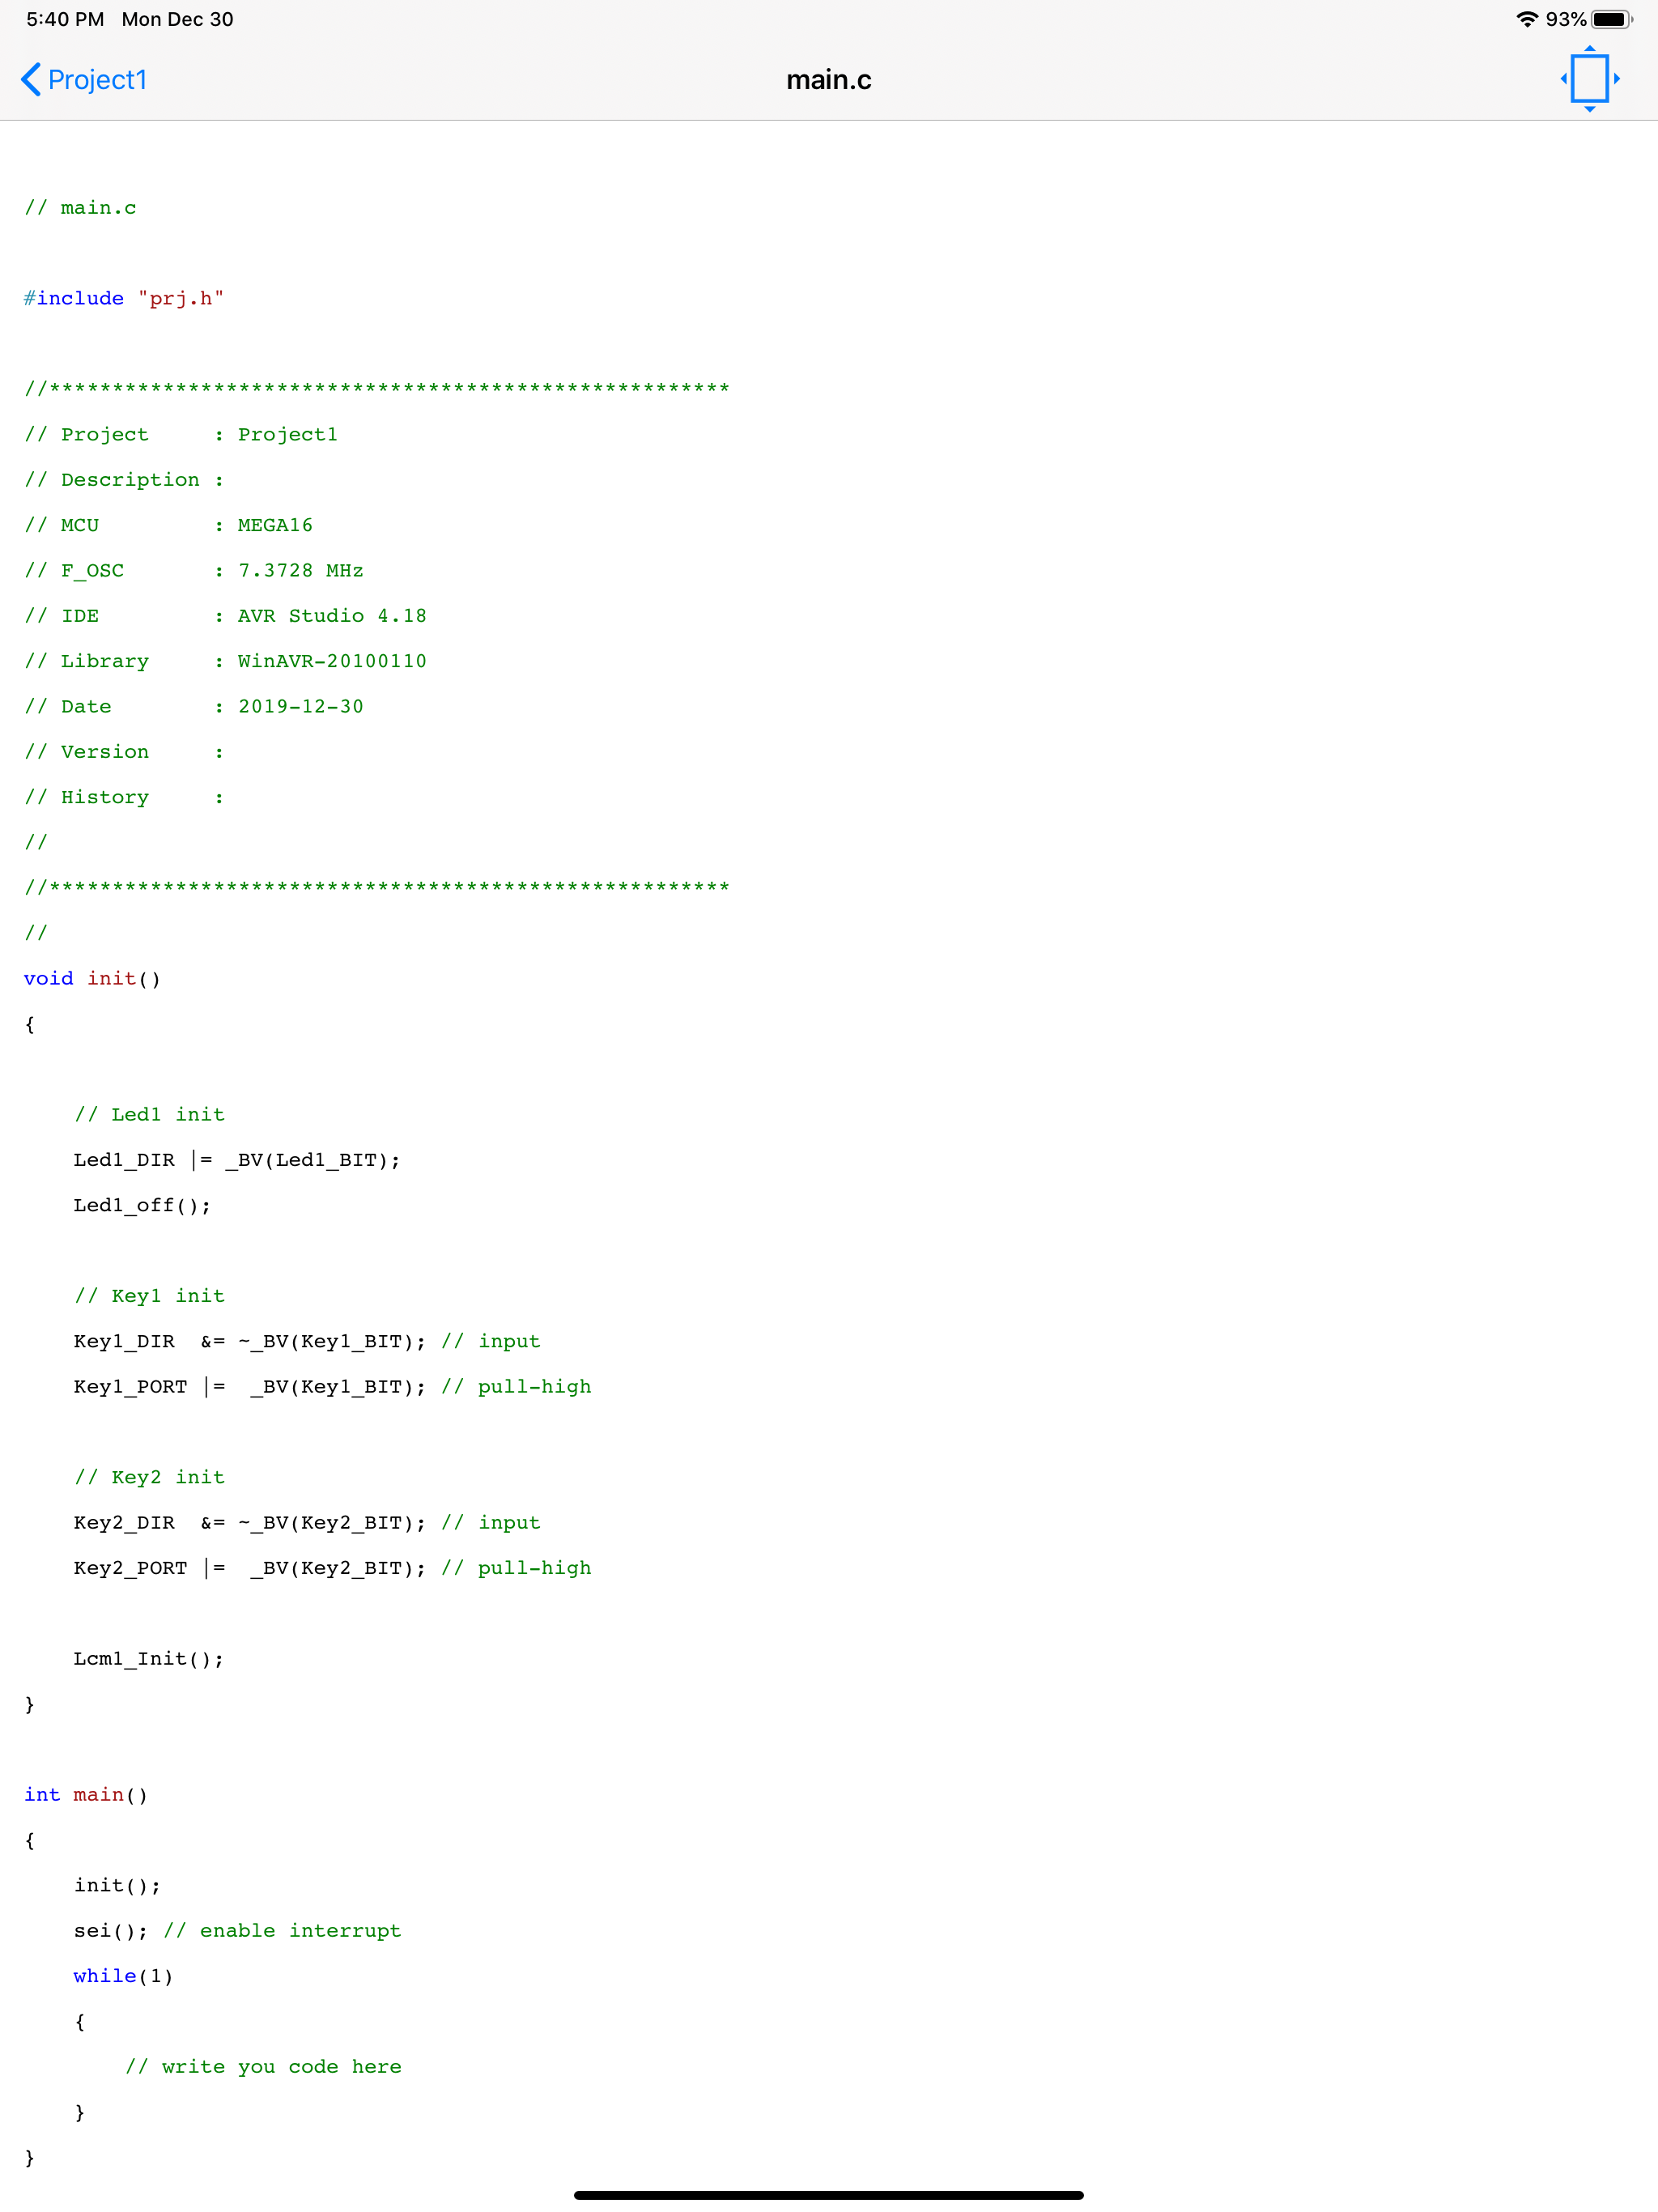Tap the home indicator bar at bottom
1658x2212 pixels.
pos(828,2195)
